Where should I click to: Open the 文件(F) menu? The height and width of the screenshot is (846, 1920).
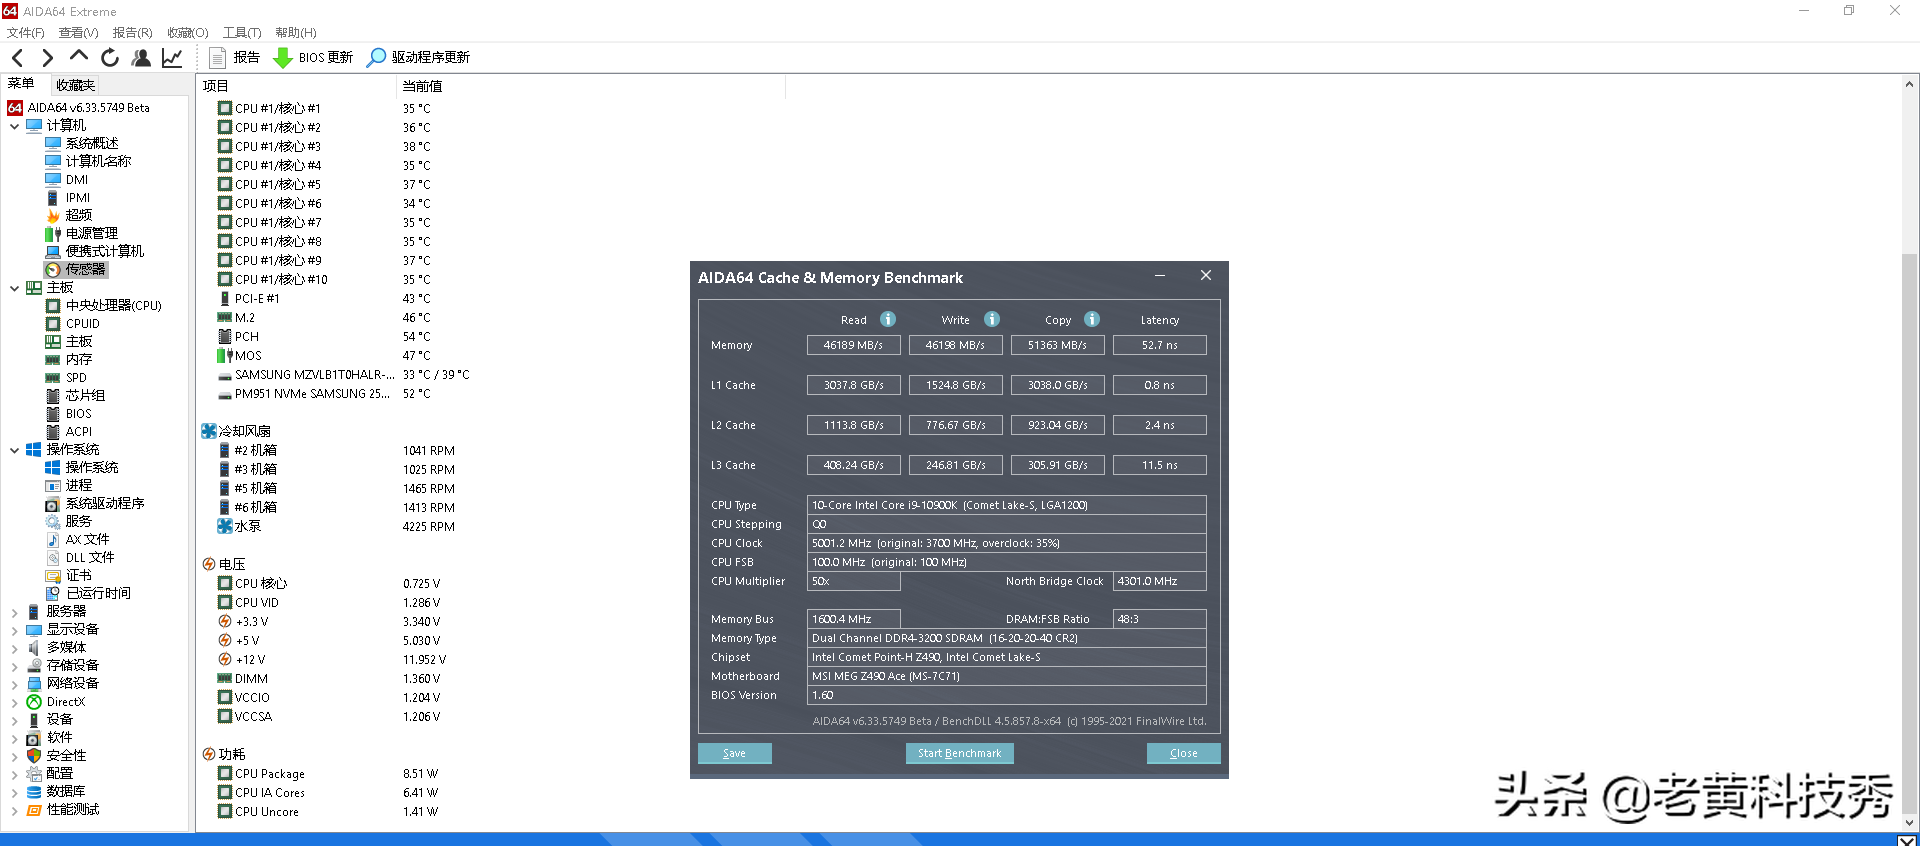(x=25, y=33)
